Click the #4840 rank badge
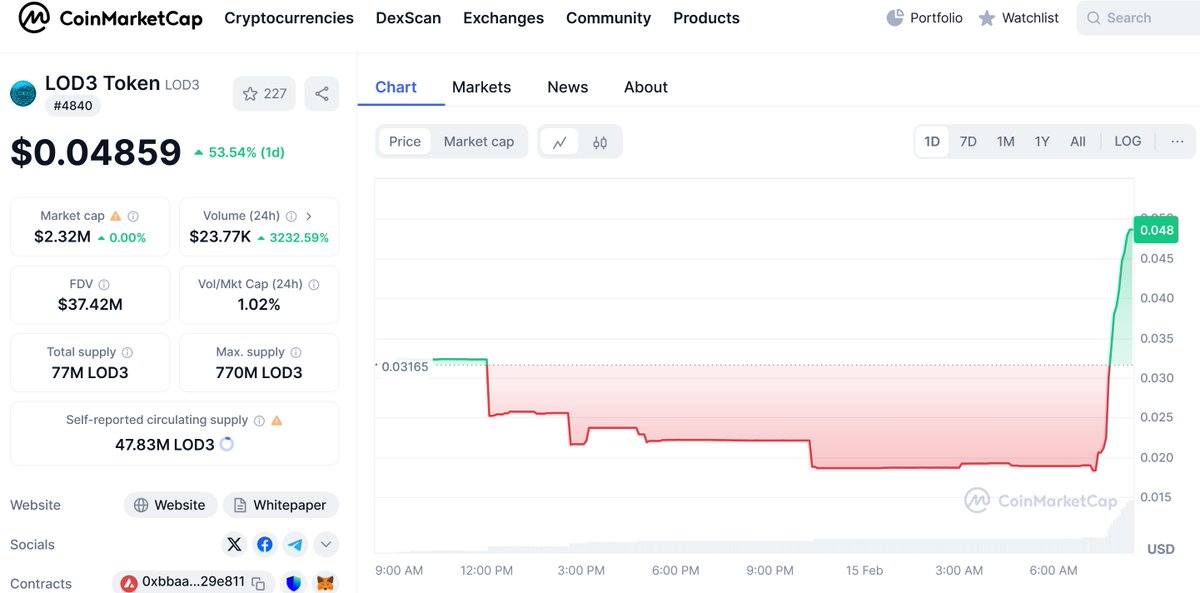Viewport: 1200px width, 593px height. tap(72, 106)
